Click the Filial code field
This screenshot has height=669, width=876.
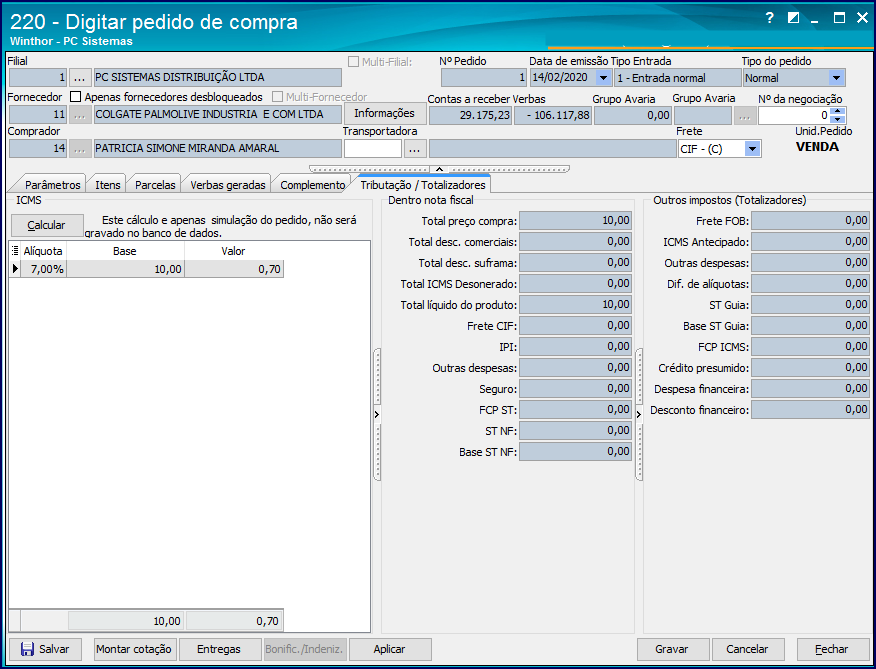coord(38,78)
